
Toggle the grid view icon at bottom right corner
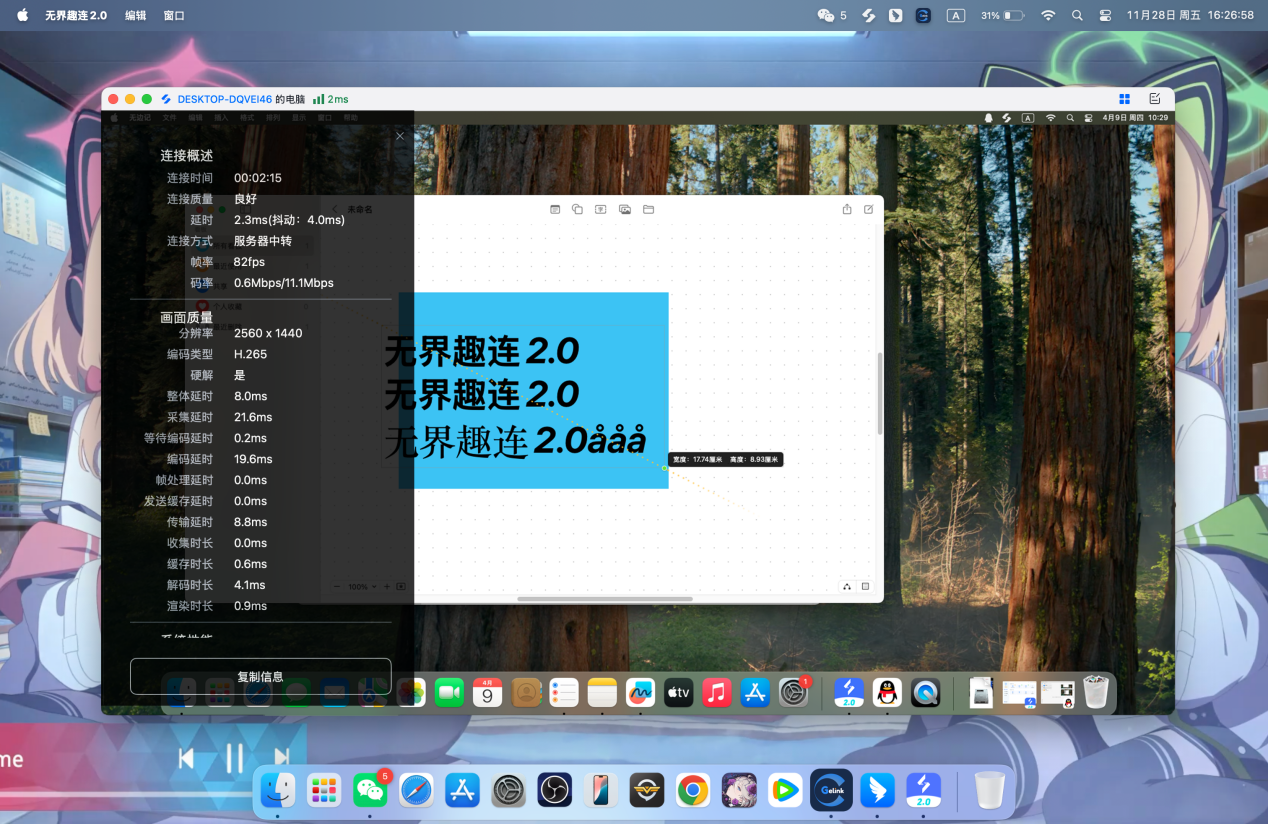pyautogui.click(x=868, y=587)
